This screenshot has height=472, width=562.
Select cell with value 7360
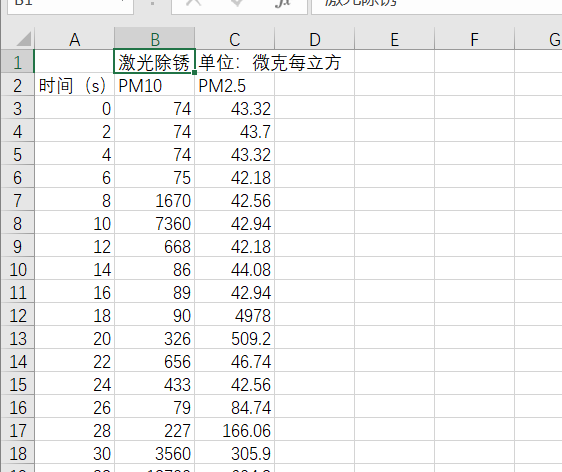(x=154, y=224)
